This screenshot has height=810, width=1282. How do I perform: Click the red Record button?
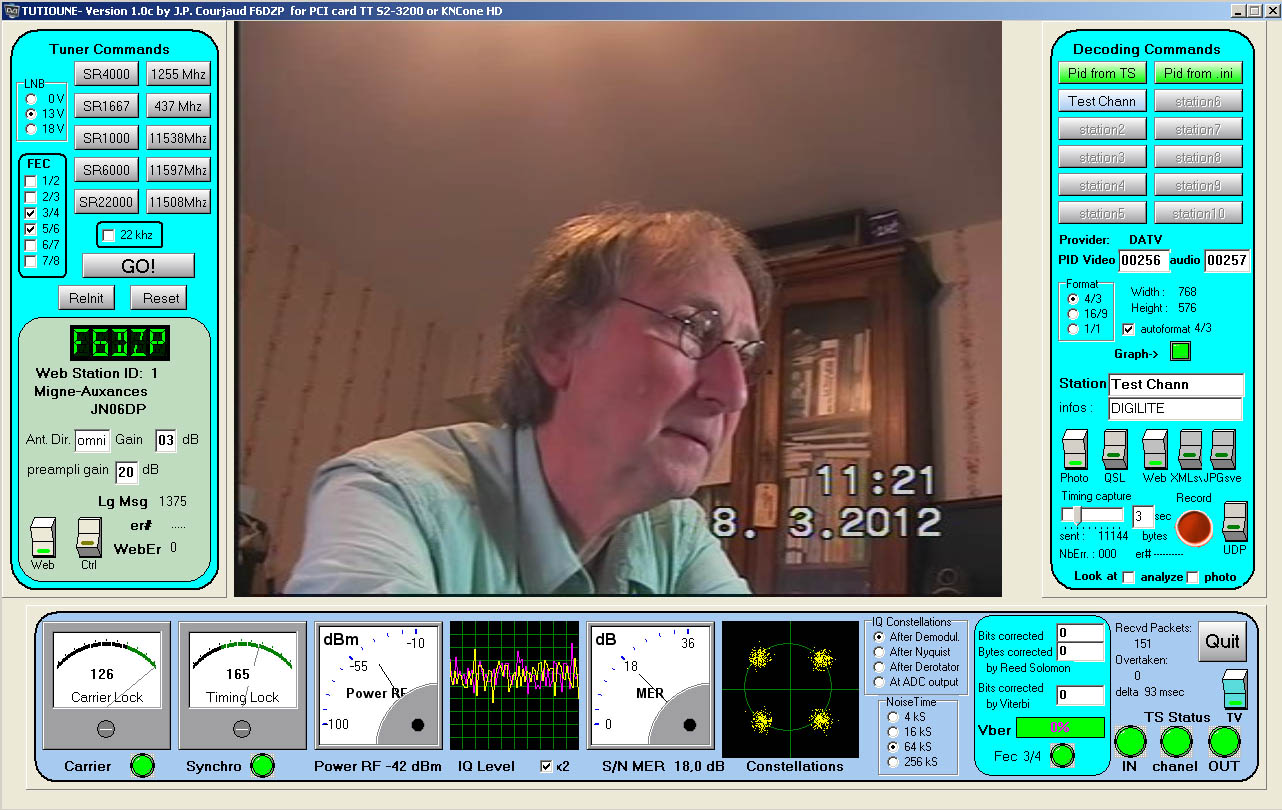(1193, 527)
